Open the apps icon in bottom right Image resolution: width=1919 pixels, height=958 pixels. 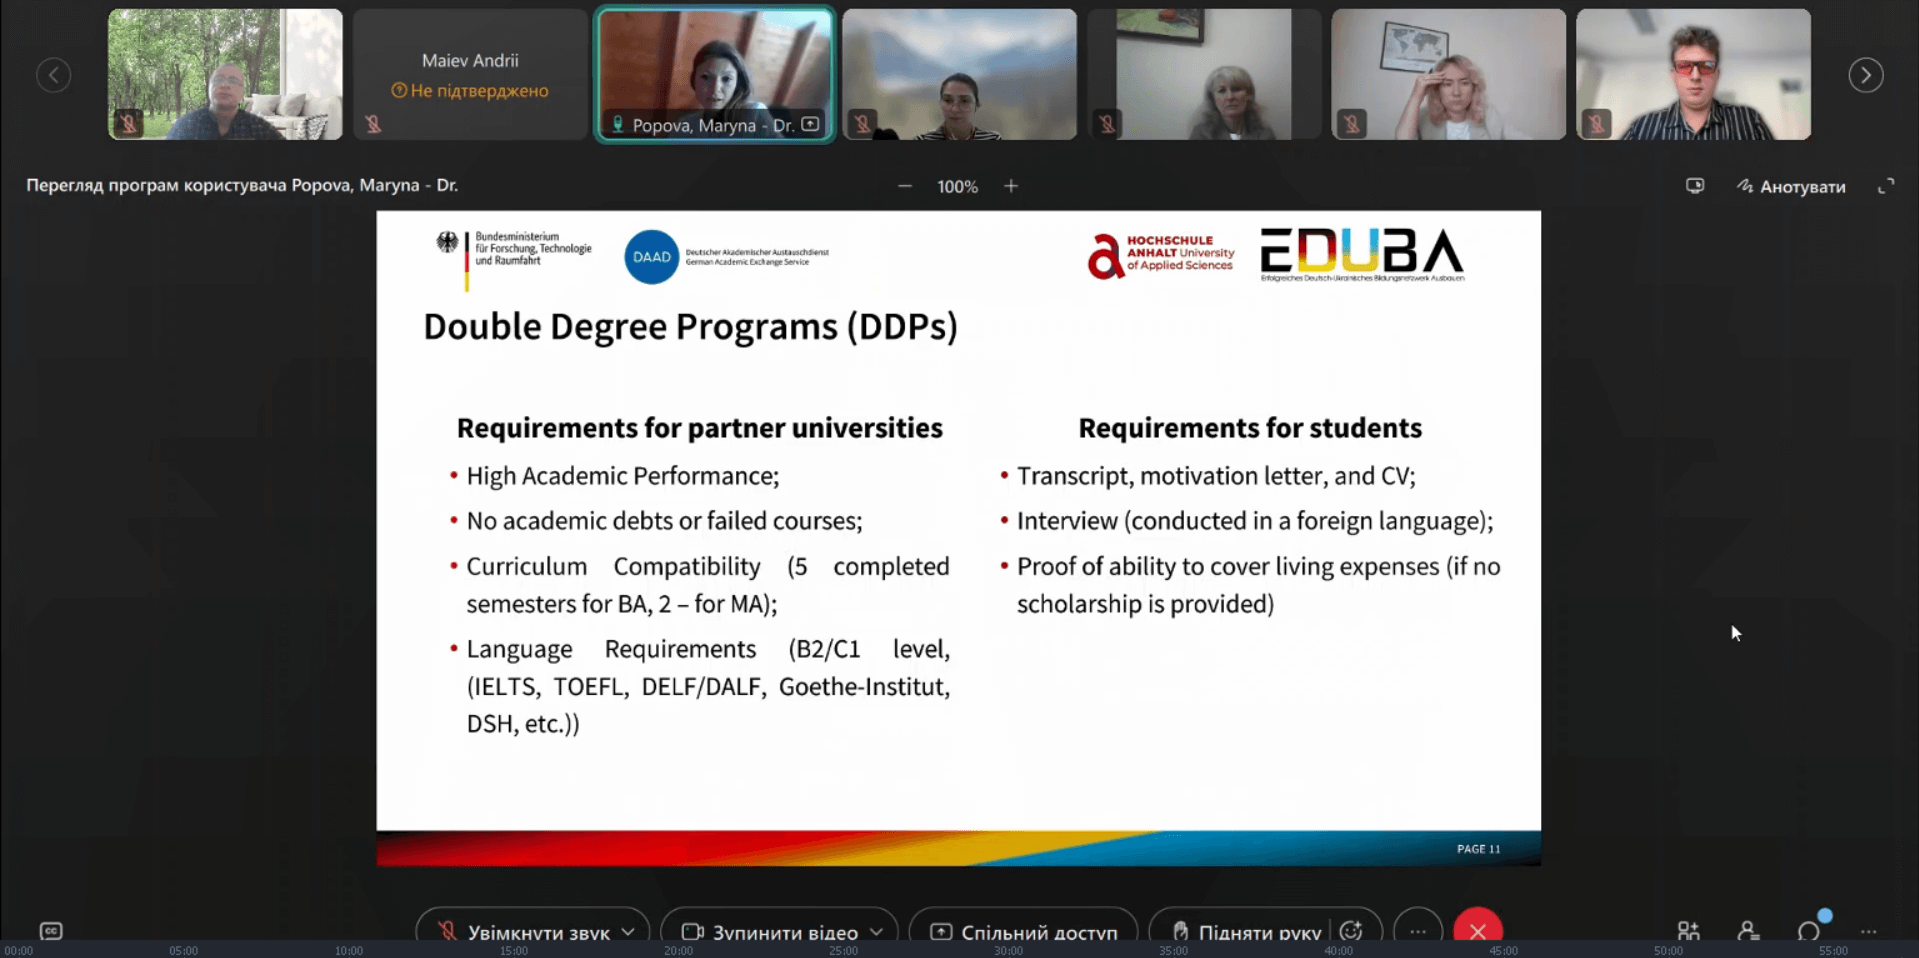pyautogui.click(x=1688, y=931)
